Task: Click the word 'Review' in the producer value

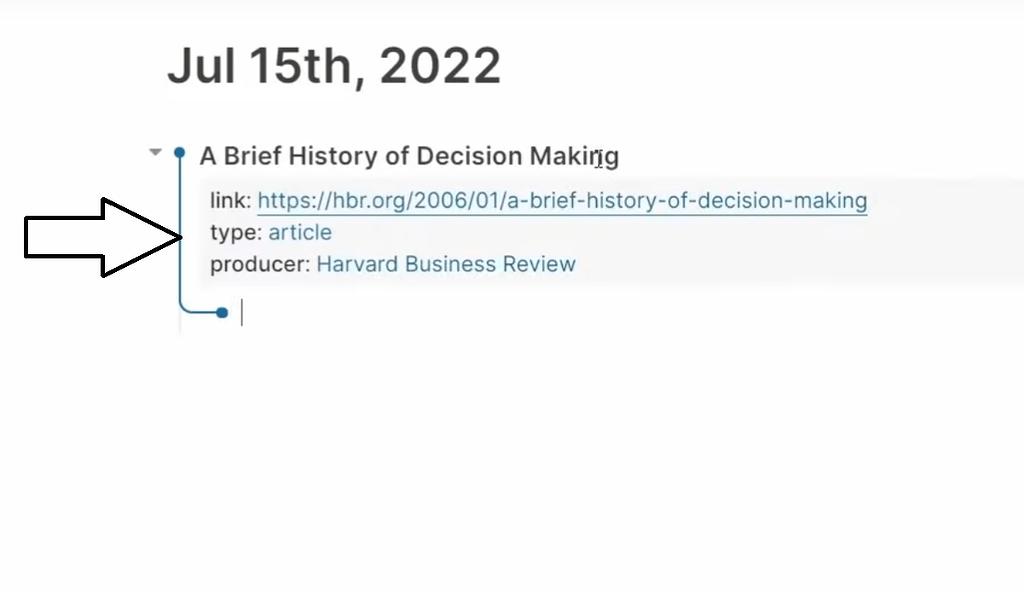Action: point(543,265)
